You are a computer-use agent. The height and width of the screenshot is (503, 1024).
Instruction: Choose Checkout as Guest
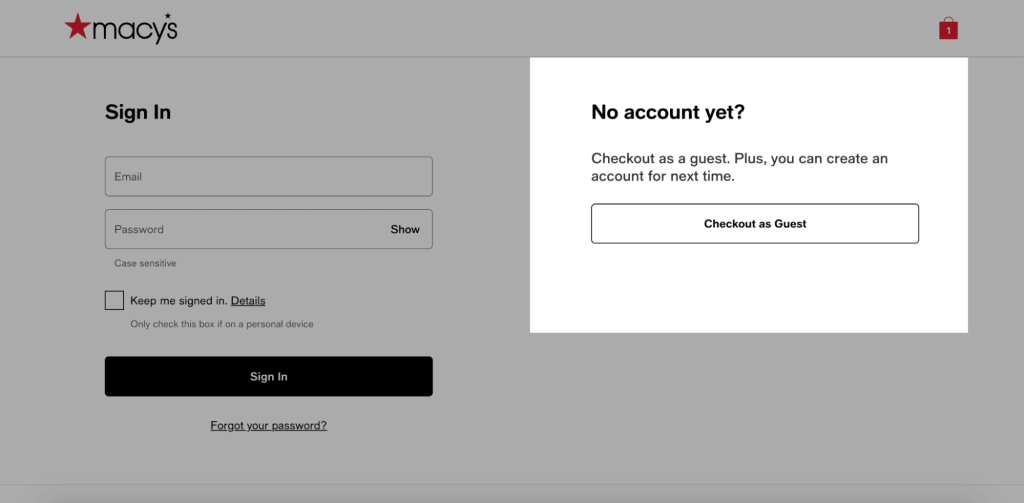[x=754, y=223]
